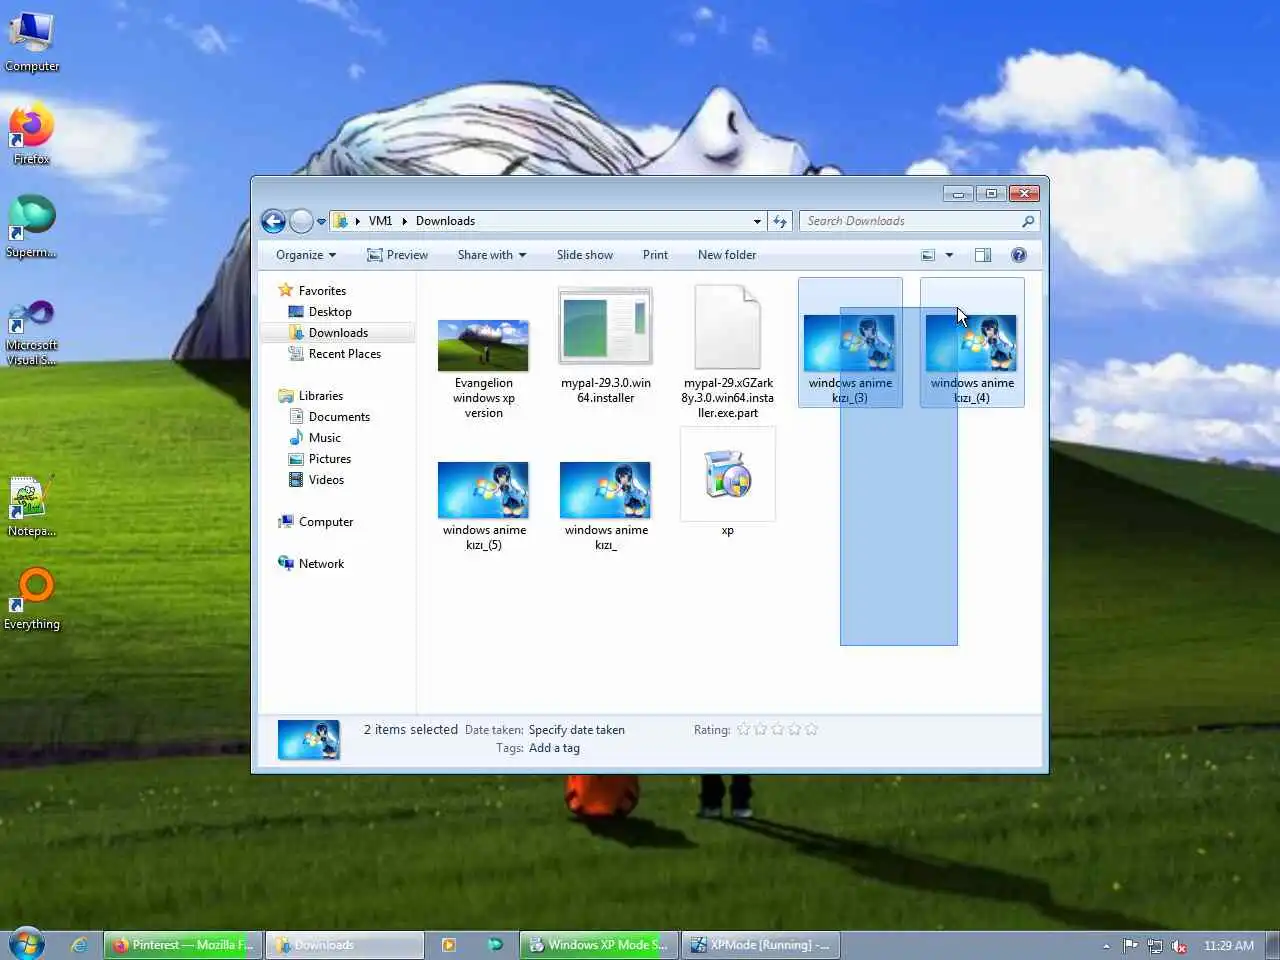The width and height of the screenshot is (1280, 960).
Task: Switch to Windows XP Mode taskbar window
Action: click(x=599, y=945)
